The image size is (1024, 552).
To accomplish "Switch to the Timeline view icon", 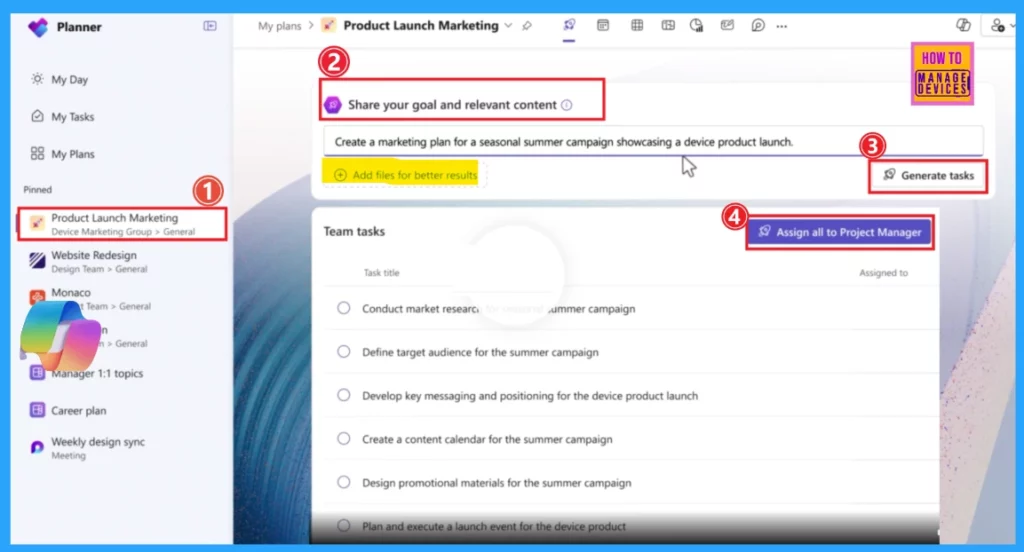I will point(667,25).
